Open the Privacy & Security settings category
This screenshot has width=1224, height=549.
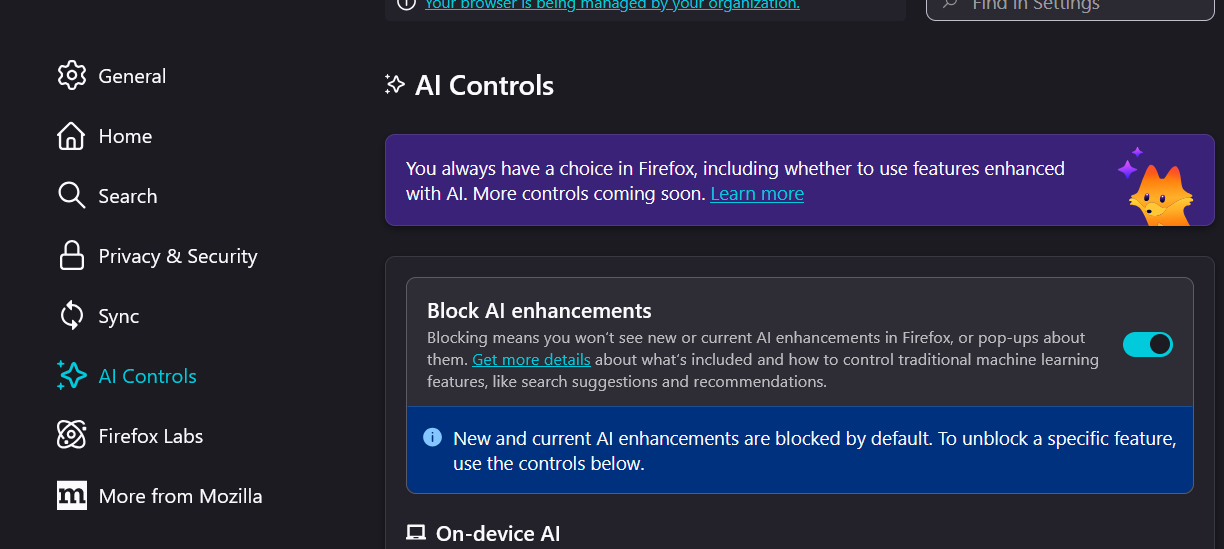click(x=177, y=256)
